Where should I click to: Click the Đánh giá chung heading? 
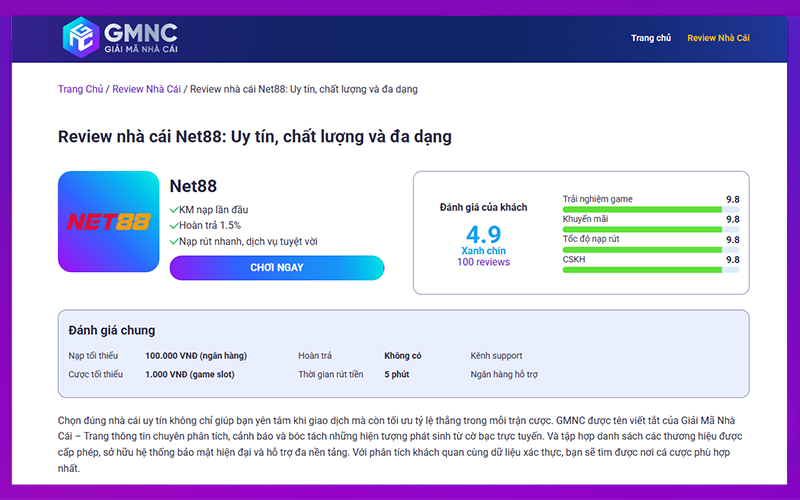[112, 331]
